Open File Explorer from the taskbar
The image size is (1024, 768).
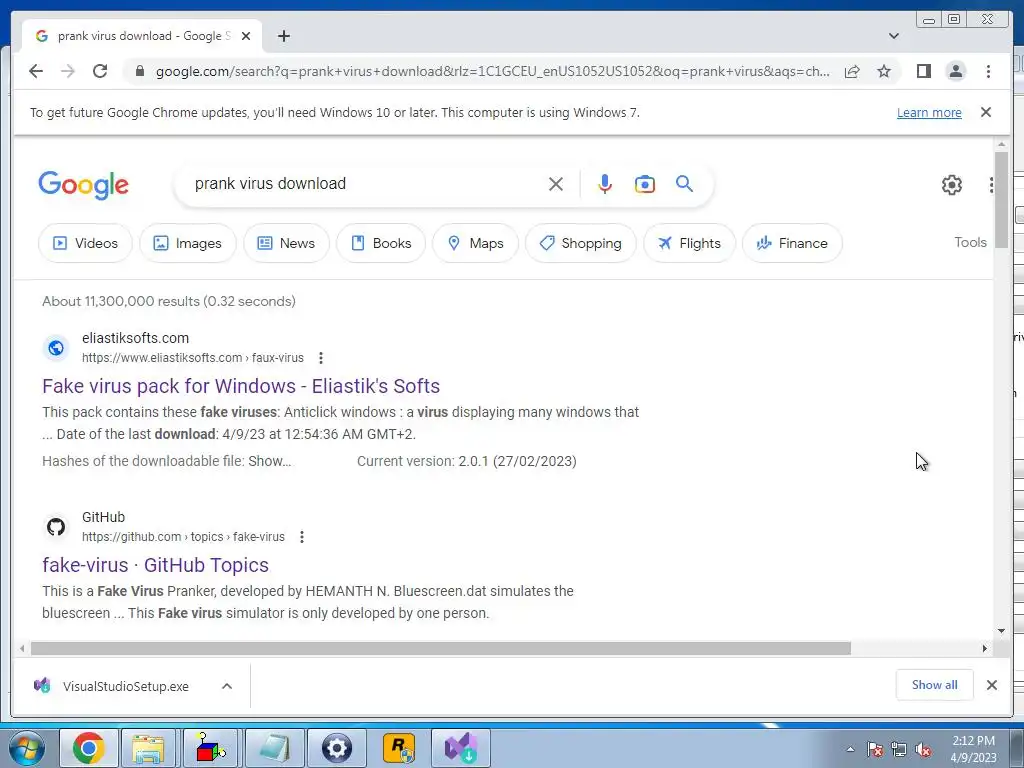coord(149,748)
